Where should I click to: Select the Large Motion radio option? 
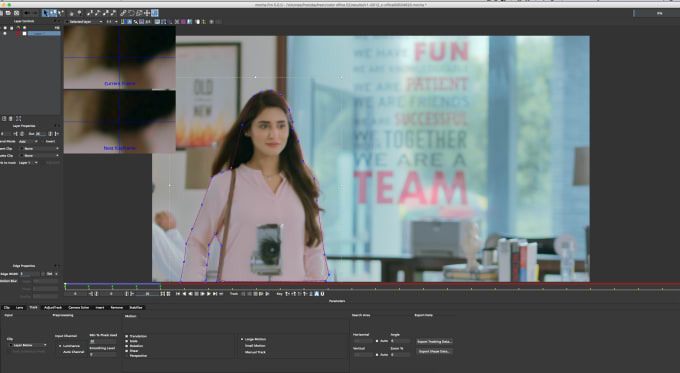242,339
